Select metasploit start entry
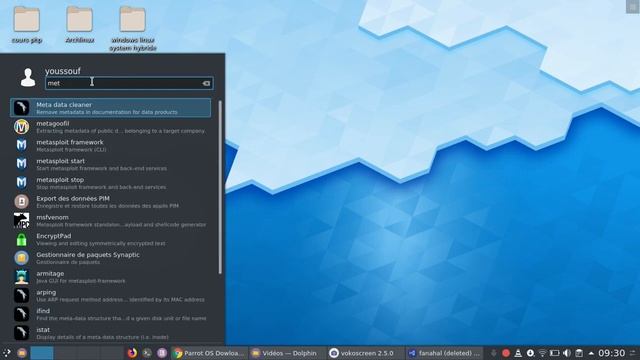Image resolution: width=640 pixels, height=360 pixels. 111,164
